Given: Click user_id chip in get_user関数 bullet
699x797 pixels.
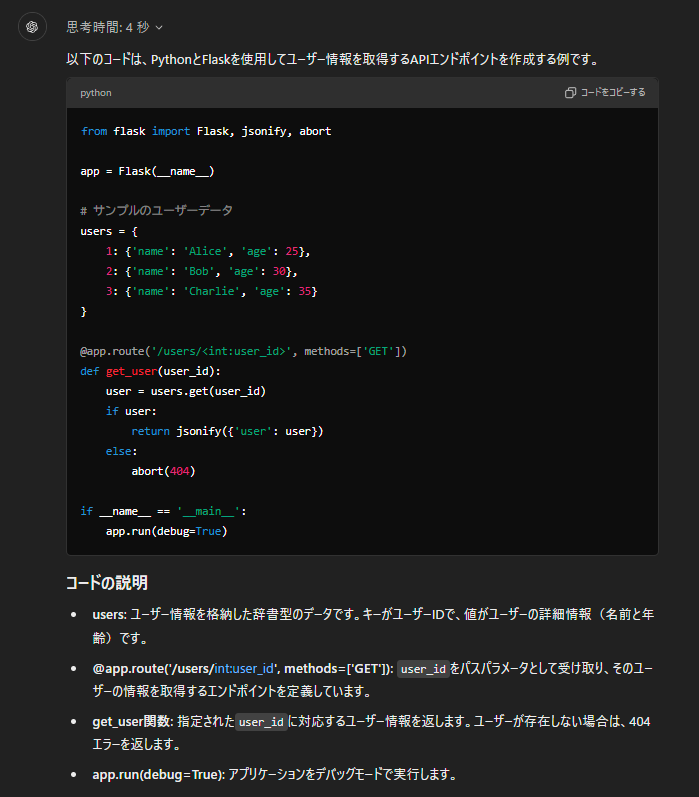Looking at the screenshot, I should coord(261,721).
